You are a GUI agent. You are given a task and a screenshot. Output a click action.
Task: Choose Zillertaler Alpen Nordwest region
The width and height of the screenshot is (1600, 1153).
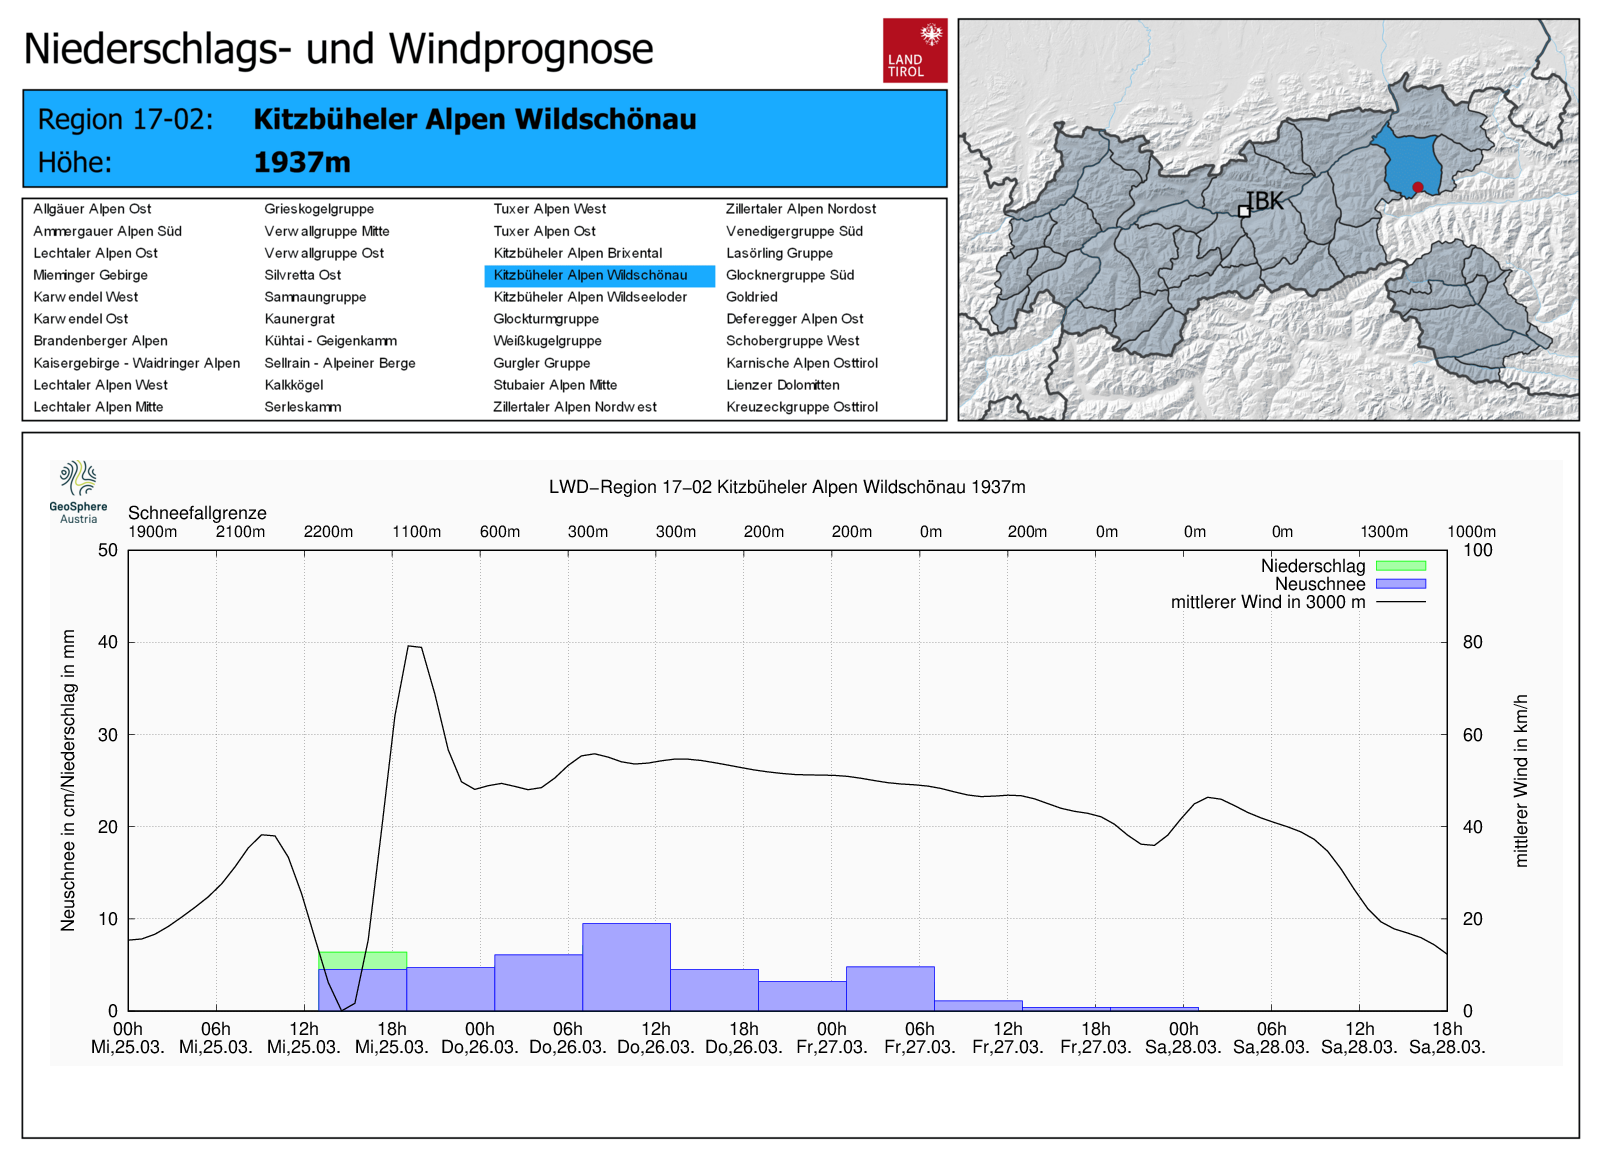click(574, 407)
